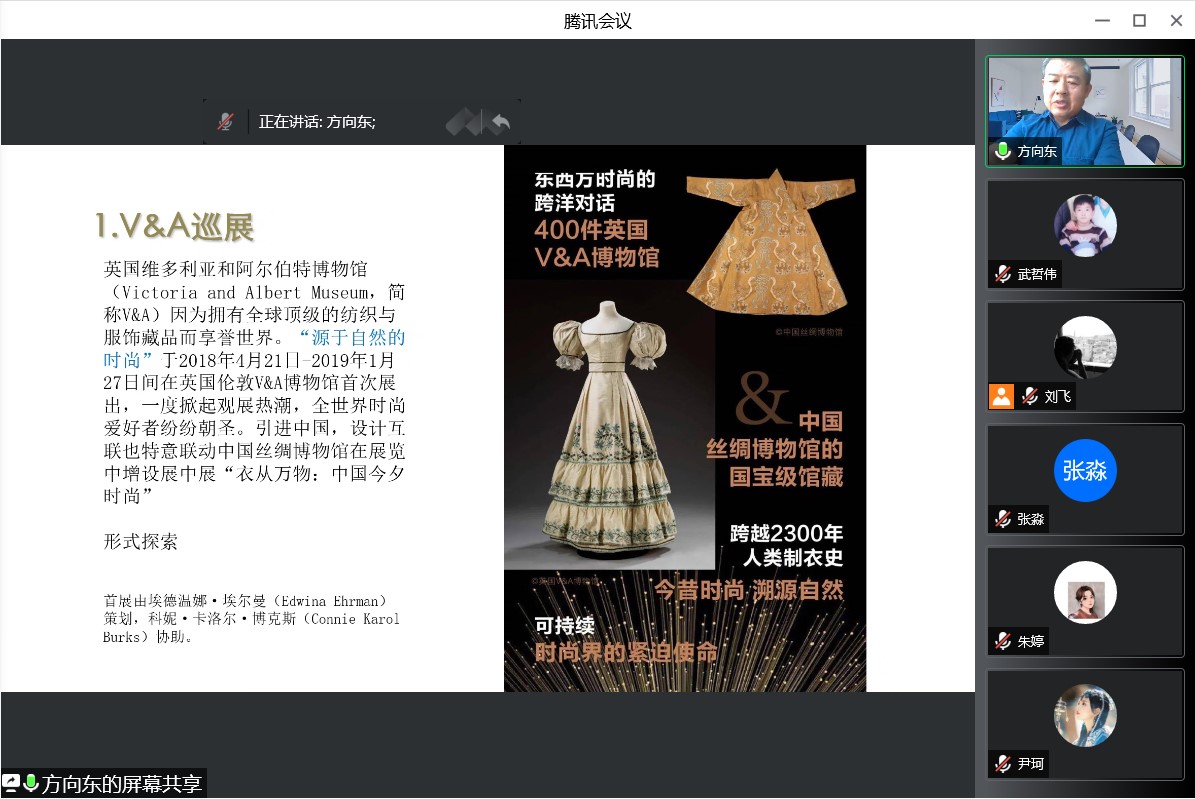Select 刘飞's participant avatar
The image size is (1195, 799).
1085,347
